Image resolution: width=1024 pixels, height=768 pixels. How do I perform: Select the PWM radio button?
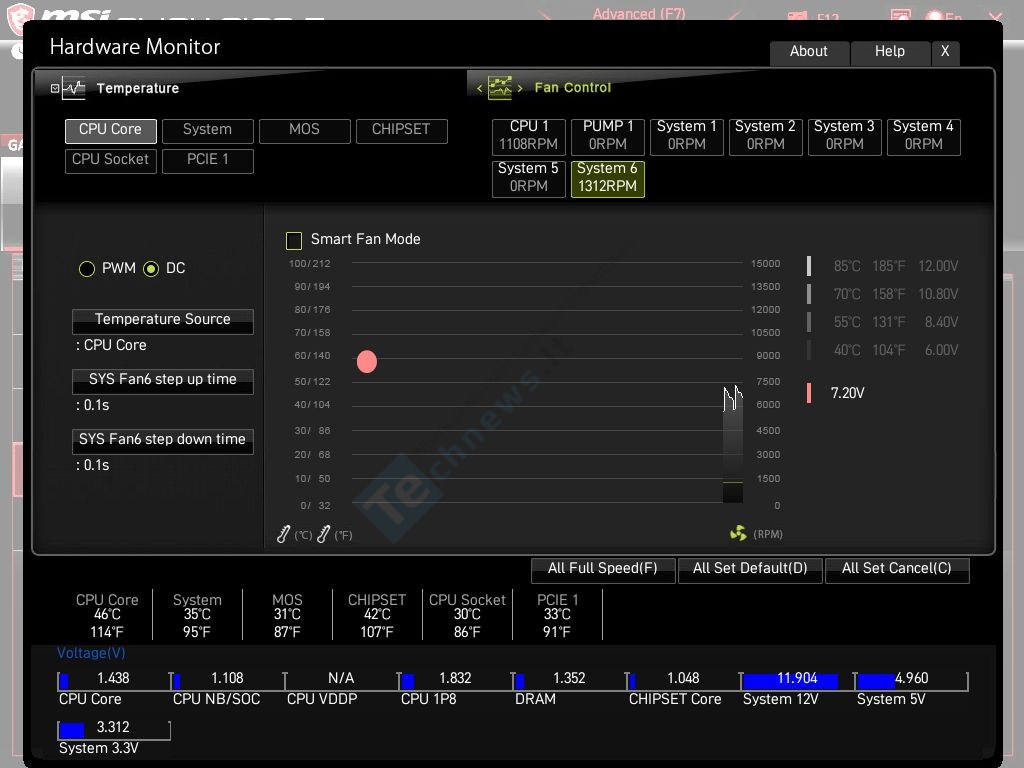point(87,268)
